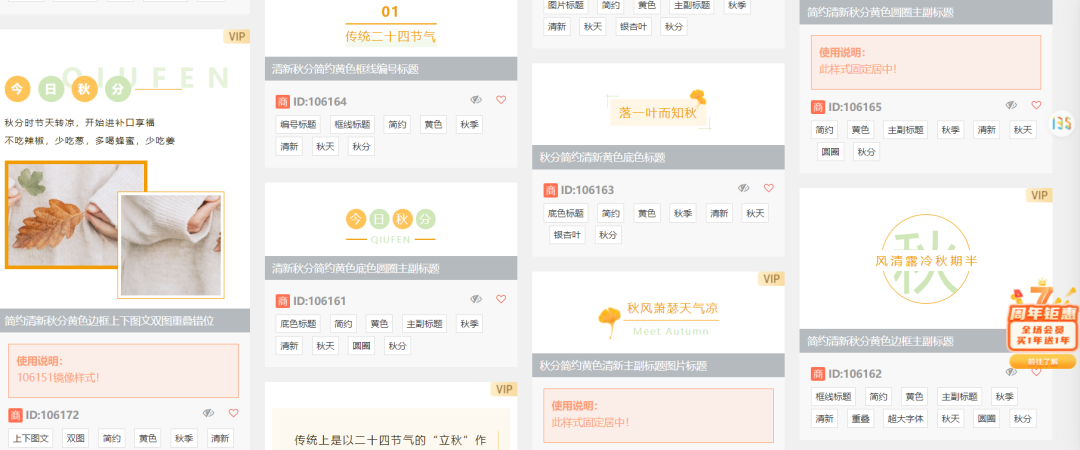Image resolution: width=1080 pixels, height=450 pixels.
Task: Click the ID:106162 label text
Action: pyautogui.click(x=855, y=374)
